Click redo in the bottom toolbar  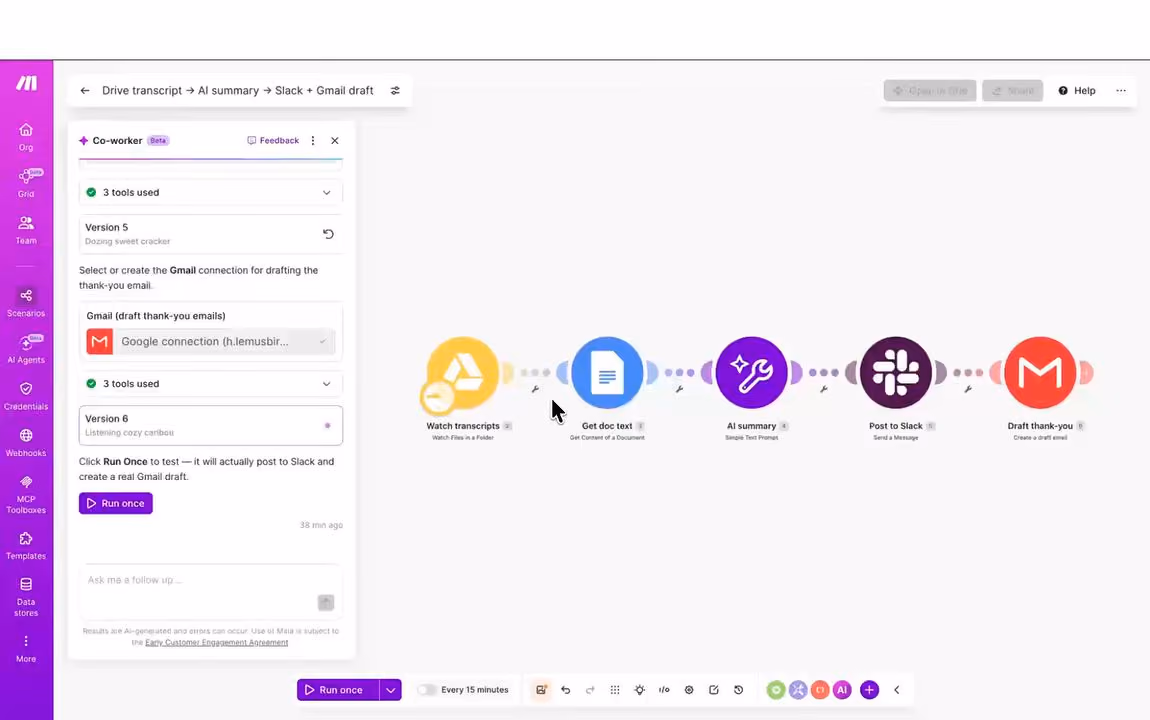pyautogui.click(x=590, y=689)
